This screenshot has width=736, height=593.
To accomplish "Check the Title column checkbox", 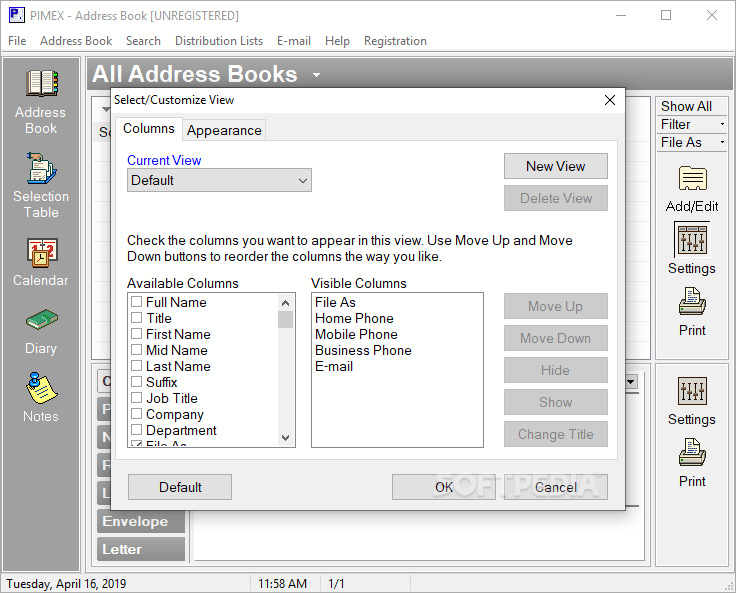I will tap(136, 317).
